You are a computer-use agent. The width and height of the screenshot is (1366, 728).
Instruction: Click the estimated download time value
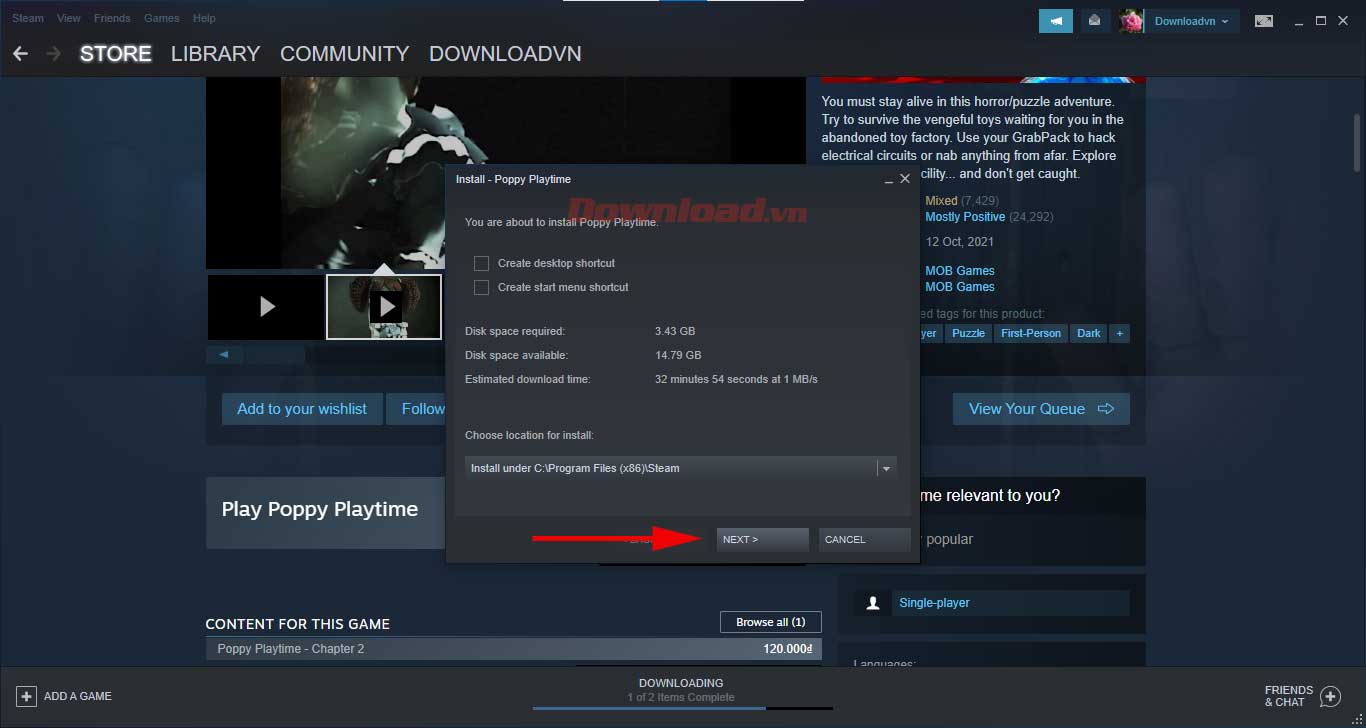coord(736,379)
